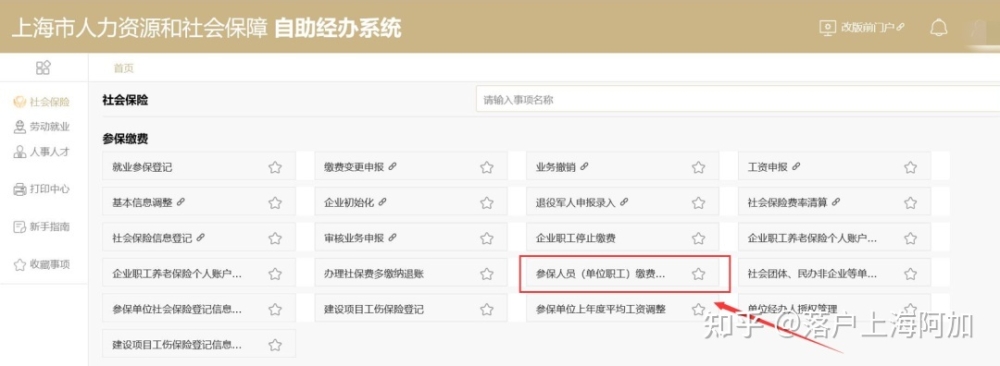Click the 改版前门户 monitor icon

coord(827,27)
